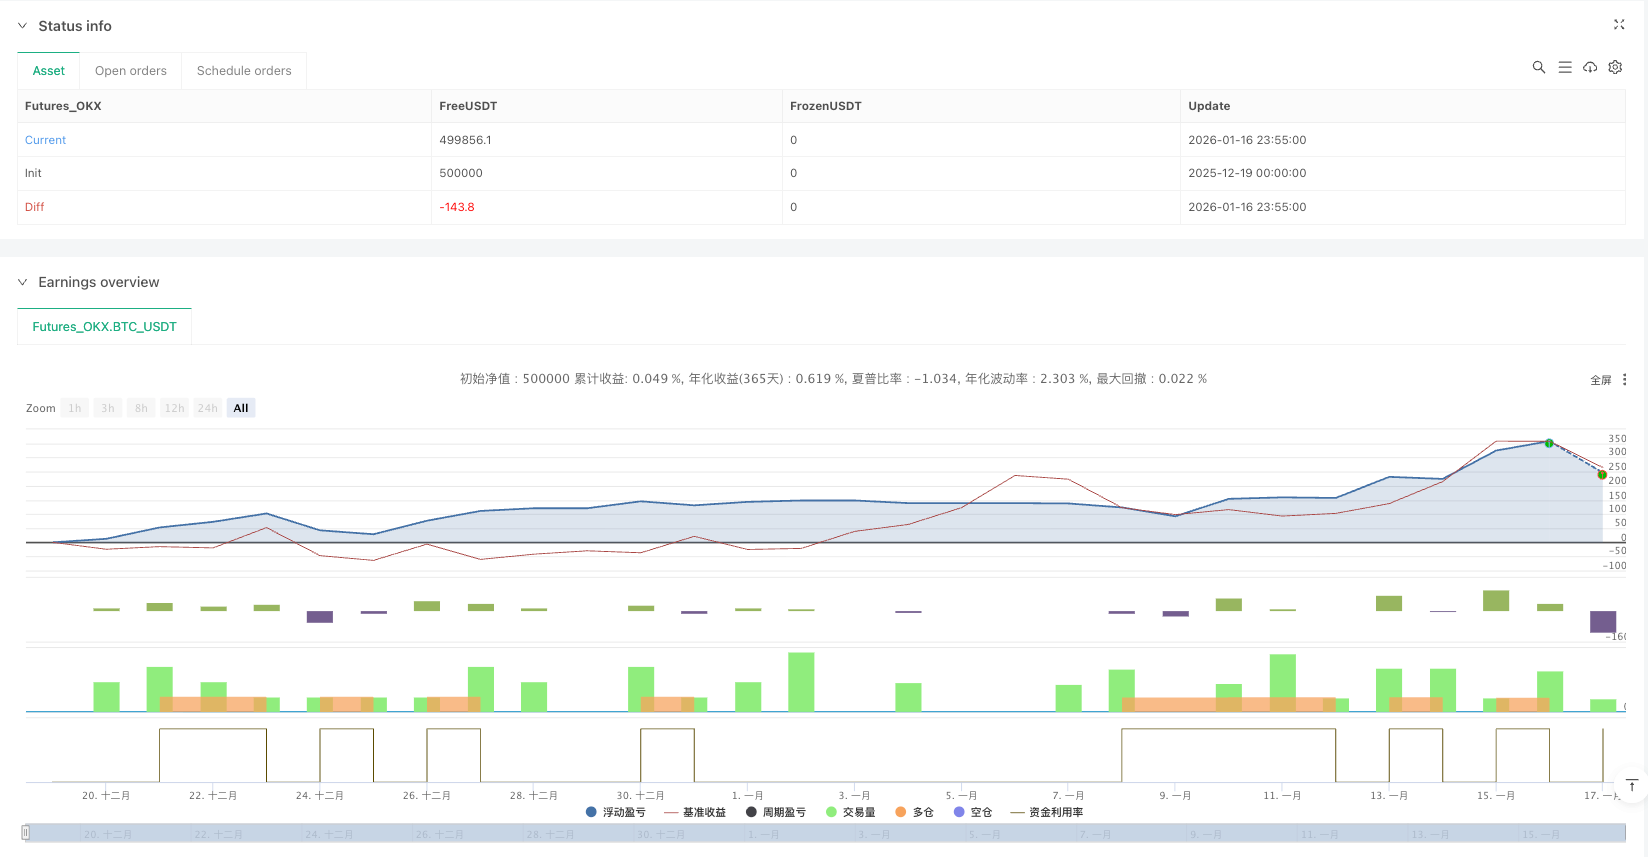1648x857 pixels.
Task: Click the search magnifier icon
Action: point(1539,67)
